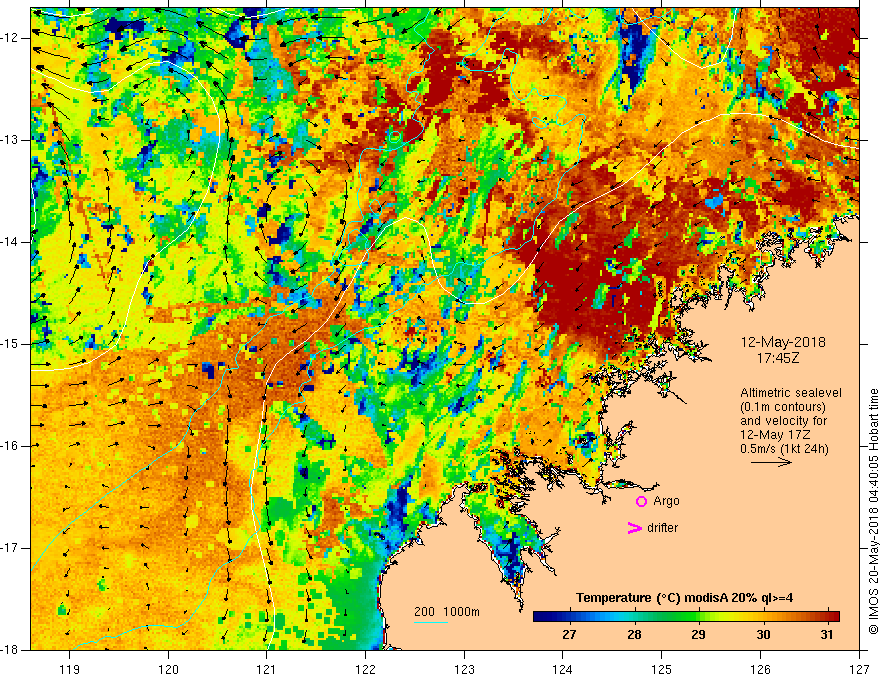Click the latitude axis label -17
Screen dimensions: 880x680
(x=11, y=548)
